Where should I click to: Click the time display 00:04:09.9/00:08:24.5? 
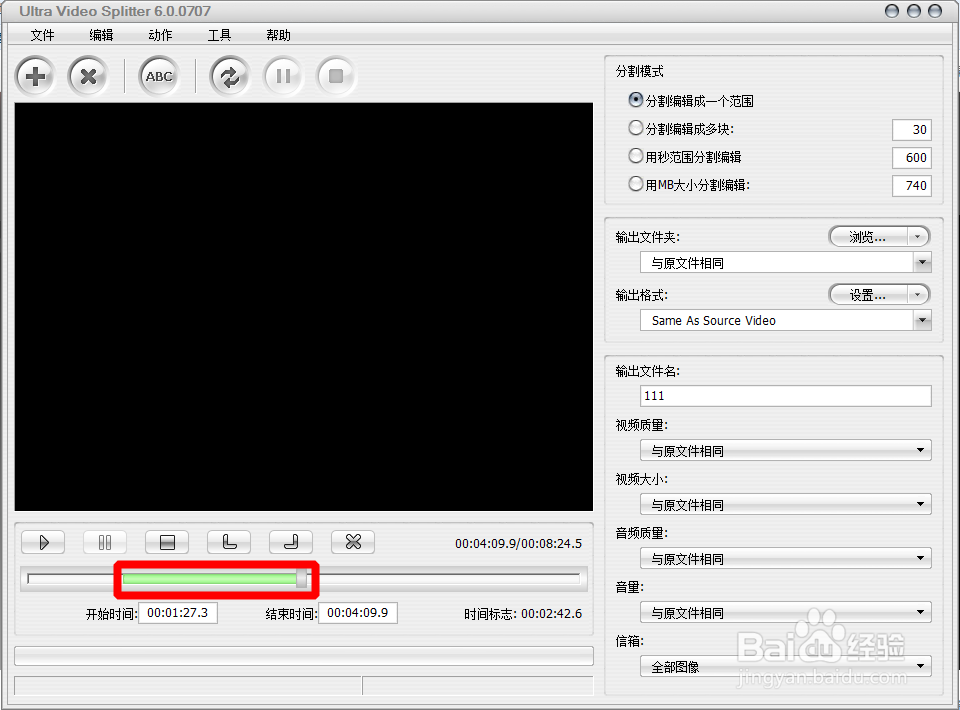click(x=518, y=544)
